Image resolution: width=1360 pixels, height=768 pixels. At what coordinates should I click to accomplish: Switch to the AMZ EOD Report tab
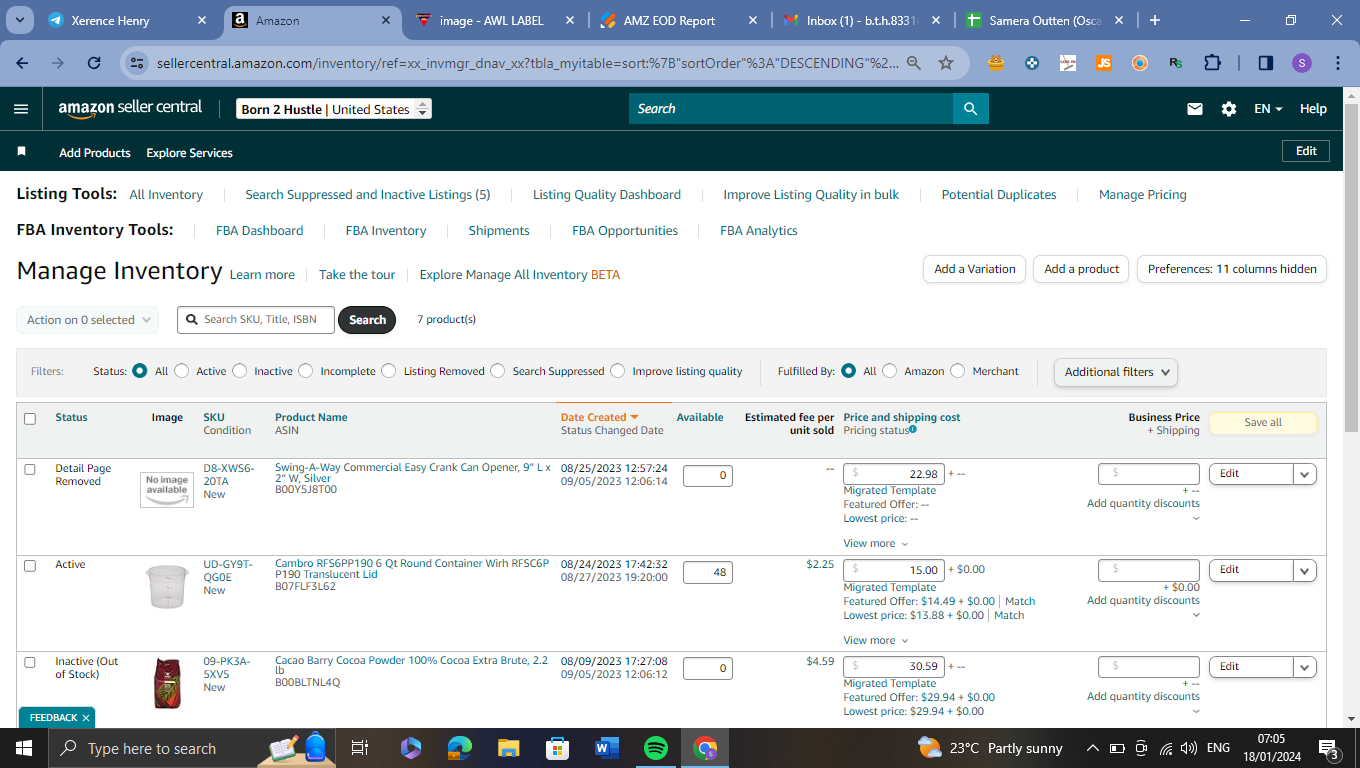[x=679, y=20]
